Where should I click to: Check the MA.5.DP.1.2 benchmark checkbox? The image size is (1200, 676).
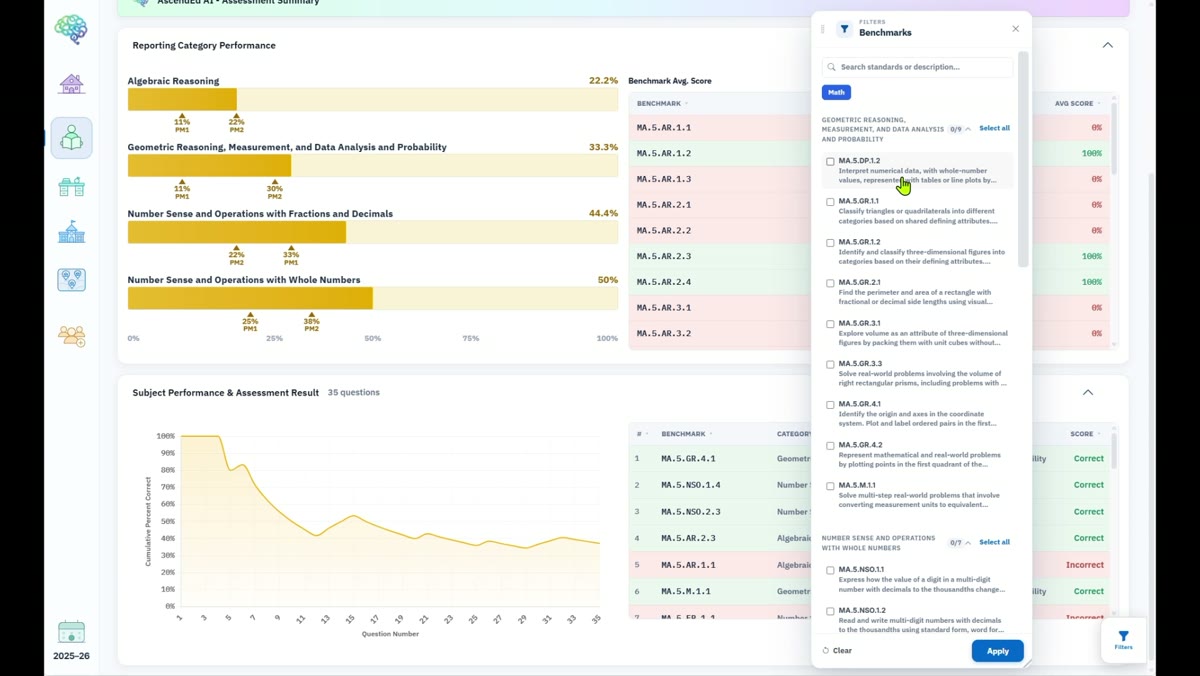click(830, 162)
